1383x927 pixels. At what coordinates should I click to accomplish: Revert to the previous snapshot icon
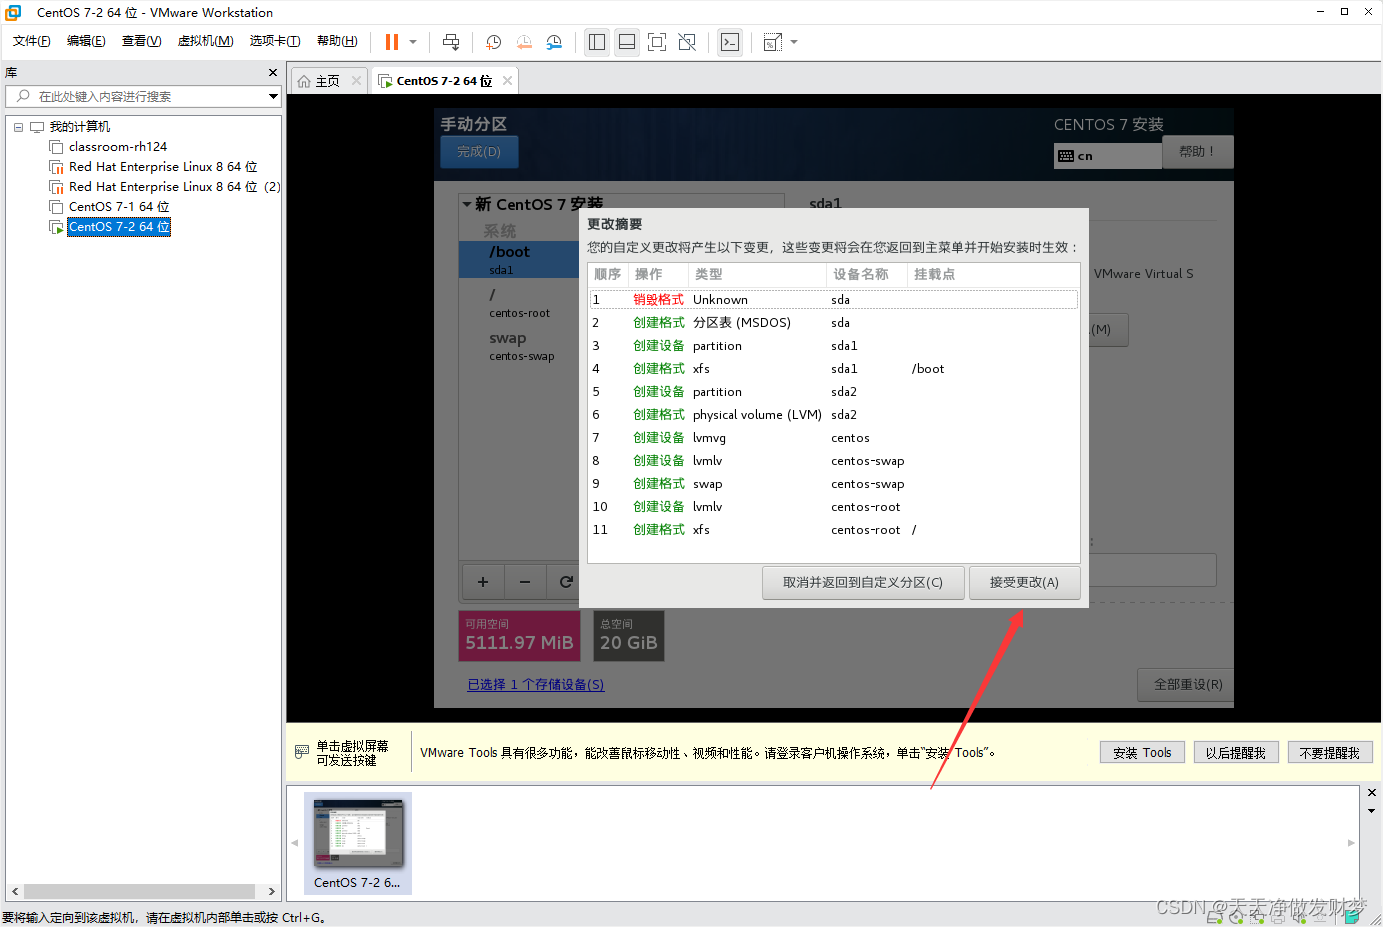[x=524, y=42]
